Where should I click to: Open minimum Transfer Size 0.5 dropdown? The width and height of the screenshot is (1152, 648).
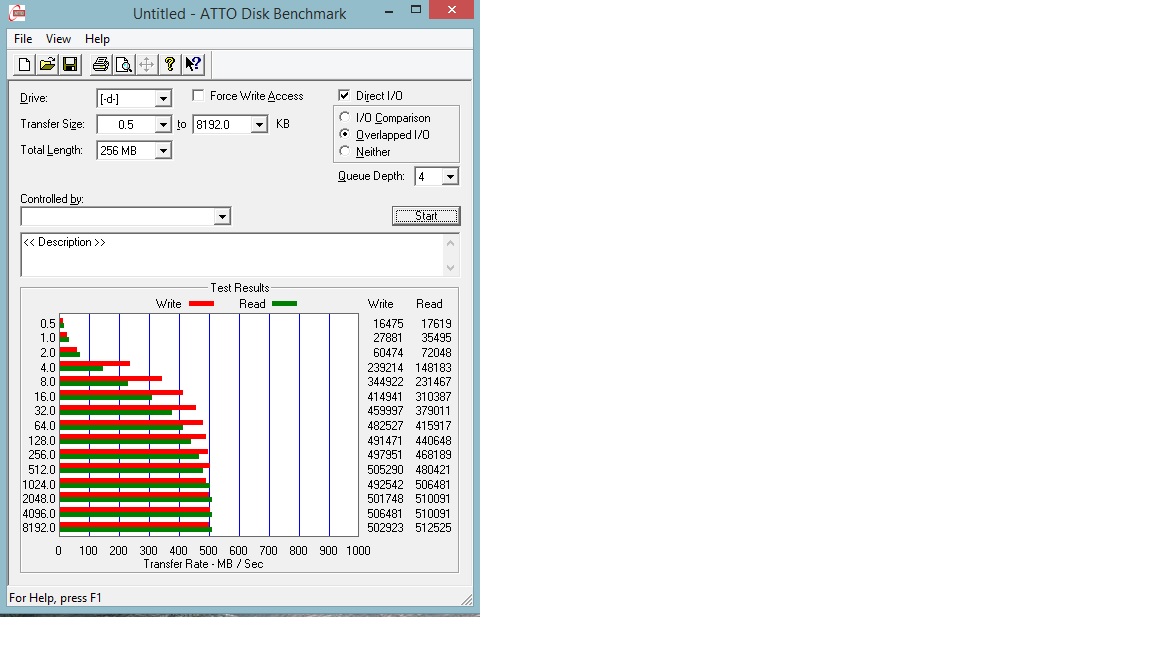(x=163, y=125)
